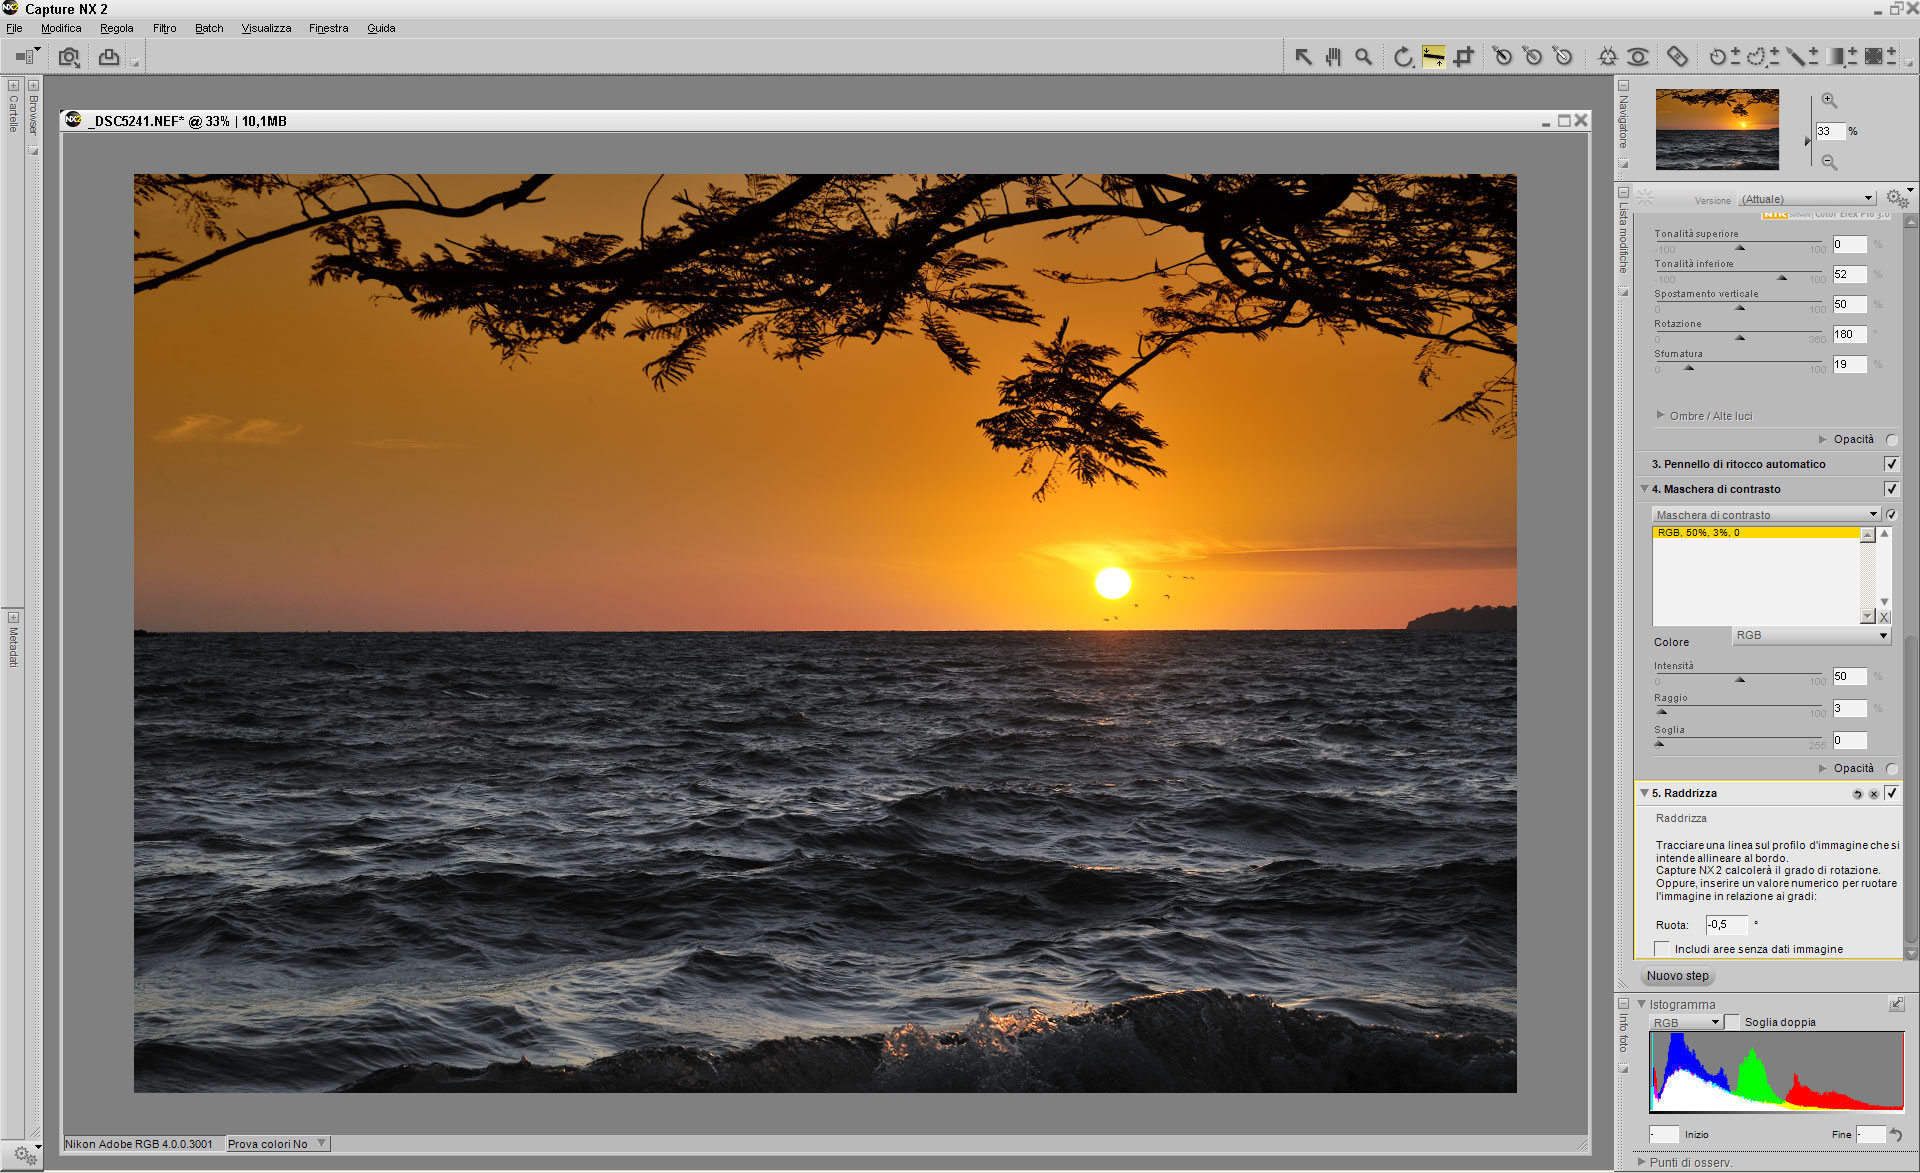1920x1173 pixels.
Task: Toggle the Raddrizza step checkbox
Action: pyautogui.click(x=1891, y=793)
